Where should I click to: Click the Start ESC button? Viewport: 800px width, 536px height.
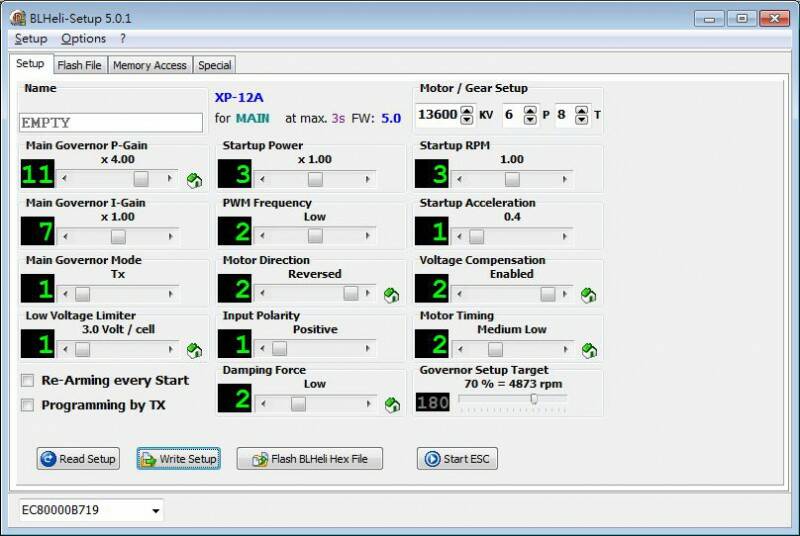457,459
